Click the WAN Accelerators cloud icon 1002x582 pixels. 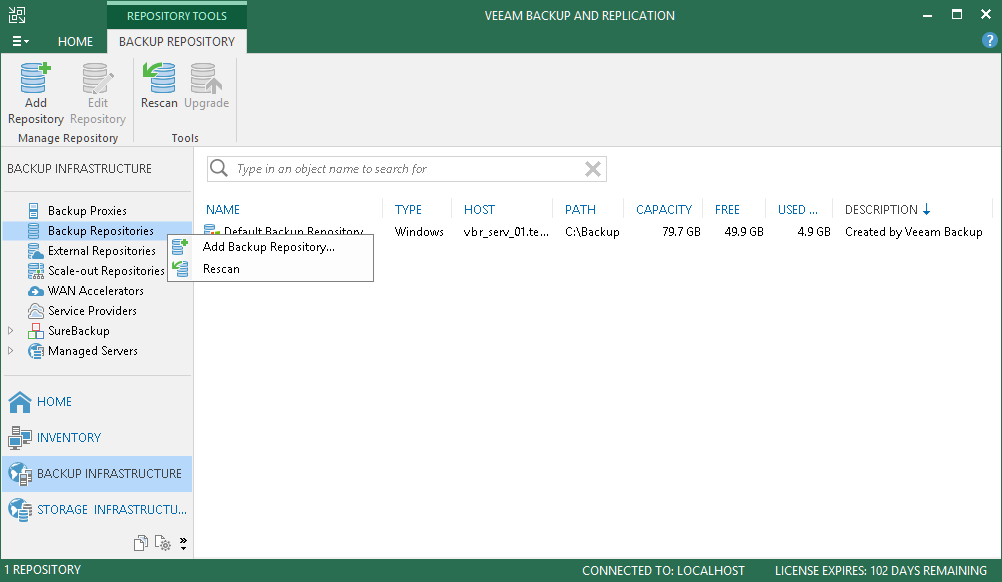(x=36, y=291)
